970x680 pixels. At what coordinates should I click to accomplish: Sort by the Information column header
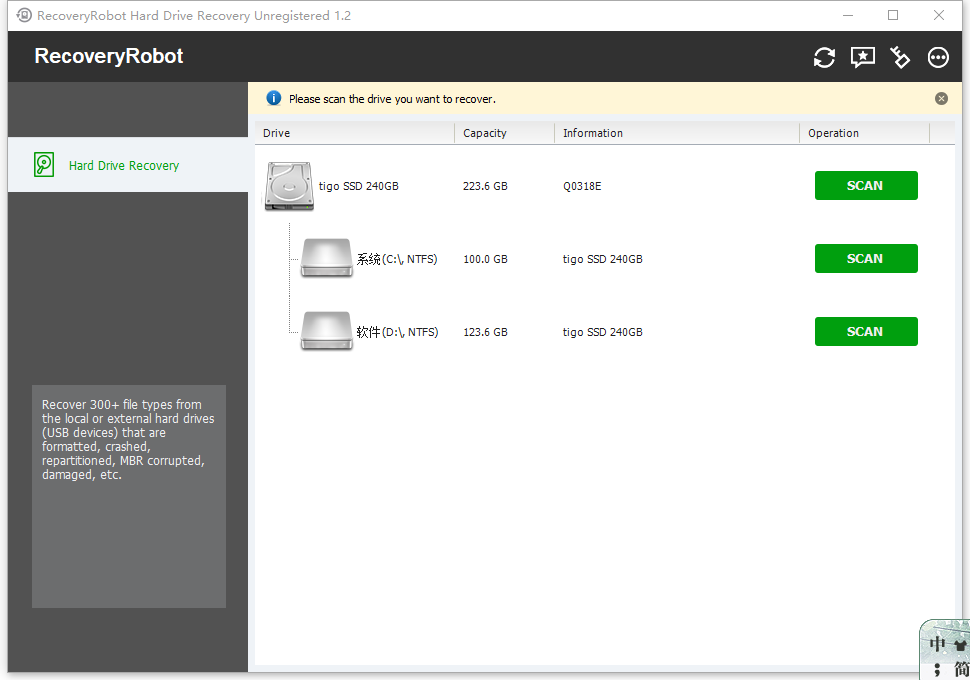click(677, 133)
